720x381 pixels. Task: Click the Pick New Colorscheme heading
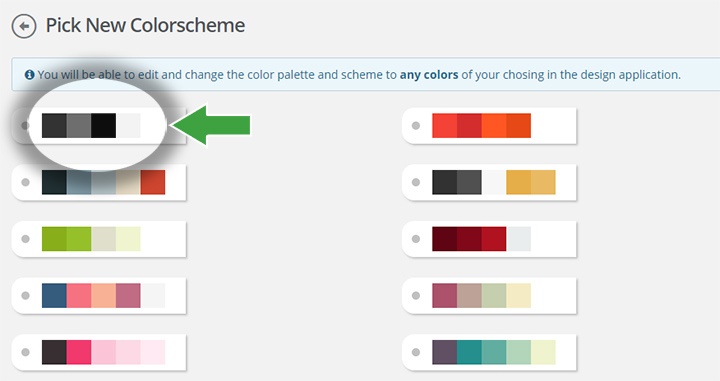point(145,25)
